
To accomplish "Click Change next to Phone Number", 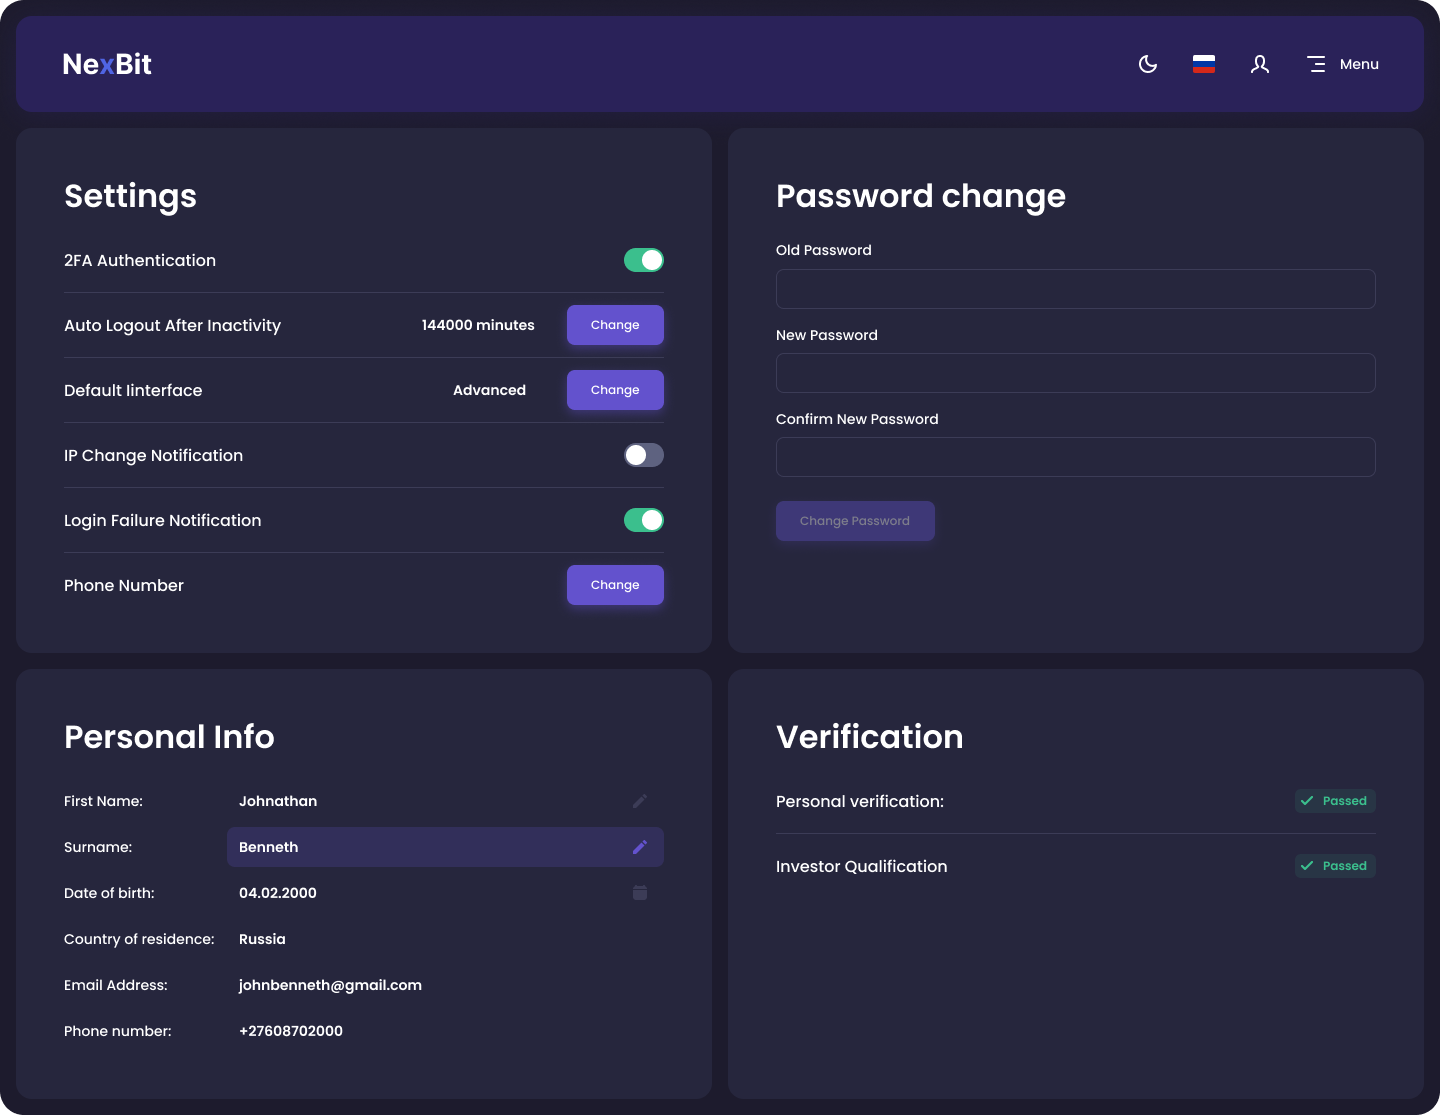I will pyautogui.click(x=614, y=585).
